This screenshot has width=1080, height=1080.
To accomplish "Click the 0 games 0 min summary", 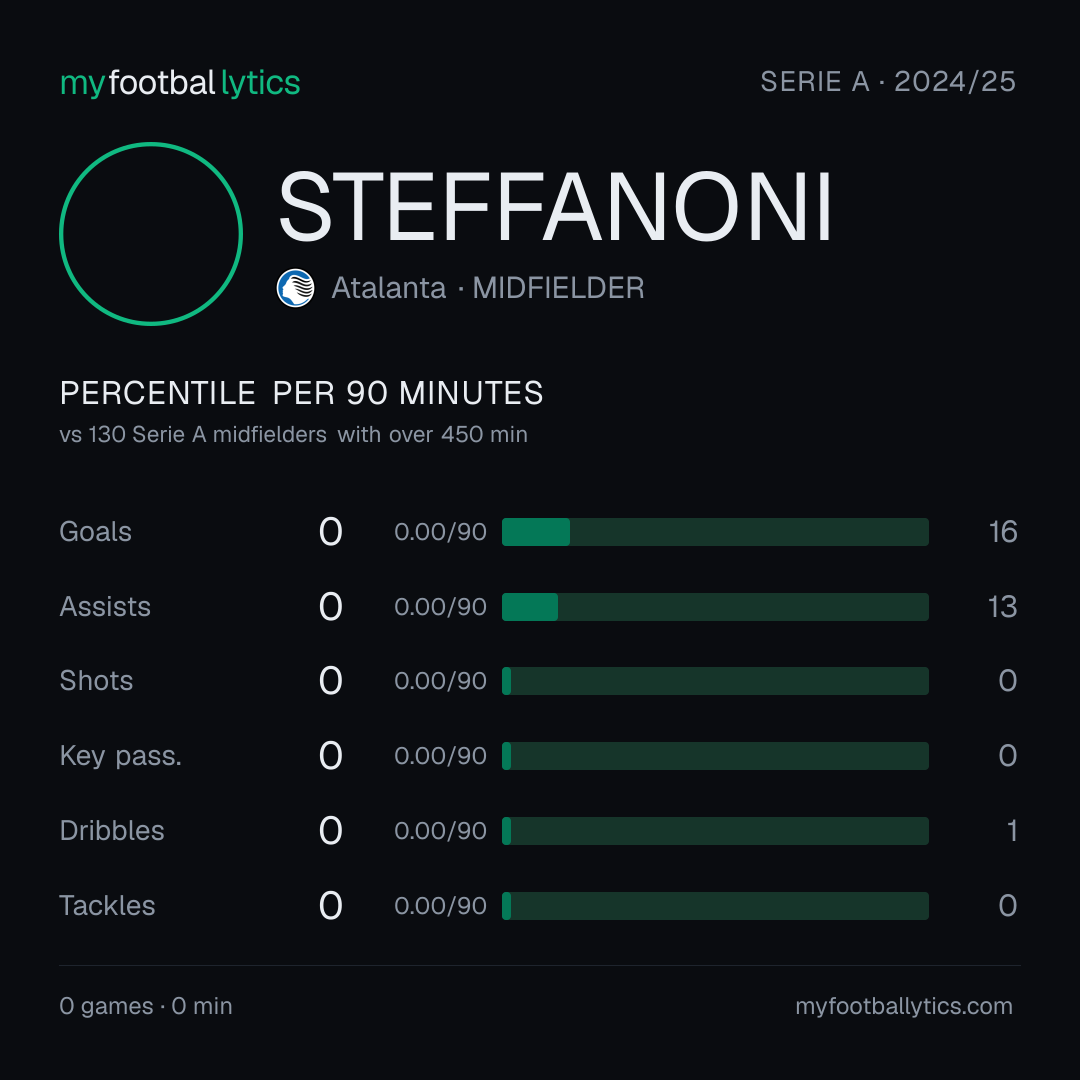I will pos(146,1006).
